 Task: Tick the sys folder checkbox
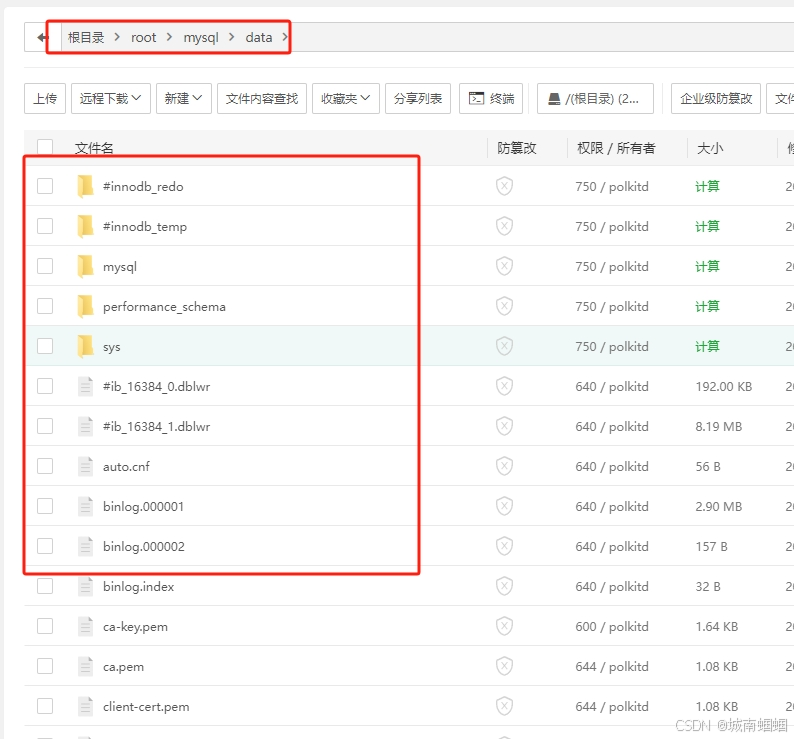click(45, 346)
